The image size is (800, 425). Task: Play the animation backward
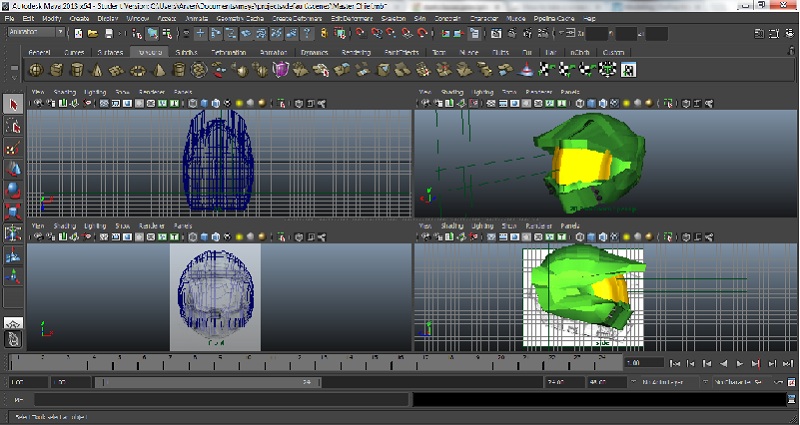coord(723,363)
